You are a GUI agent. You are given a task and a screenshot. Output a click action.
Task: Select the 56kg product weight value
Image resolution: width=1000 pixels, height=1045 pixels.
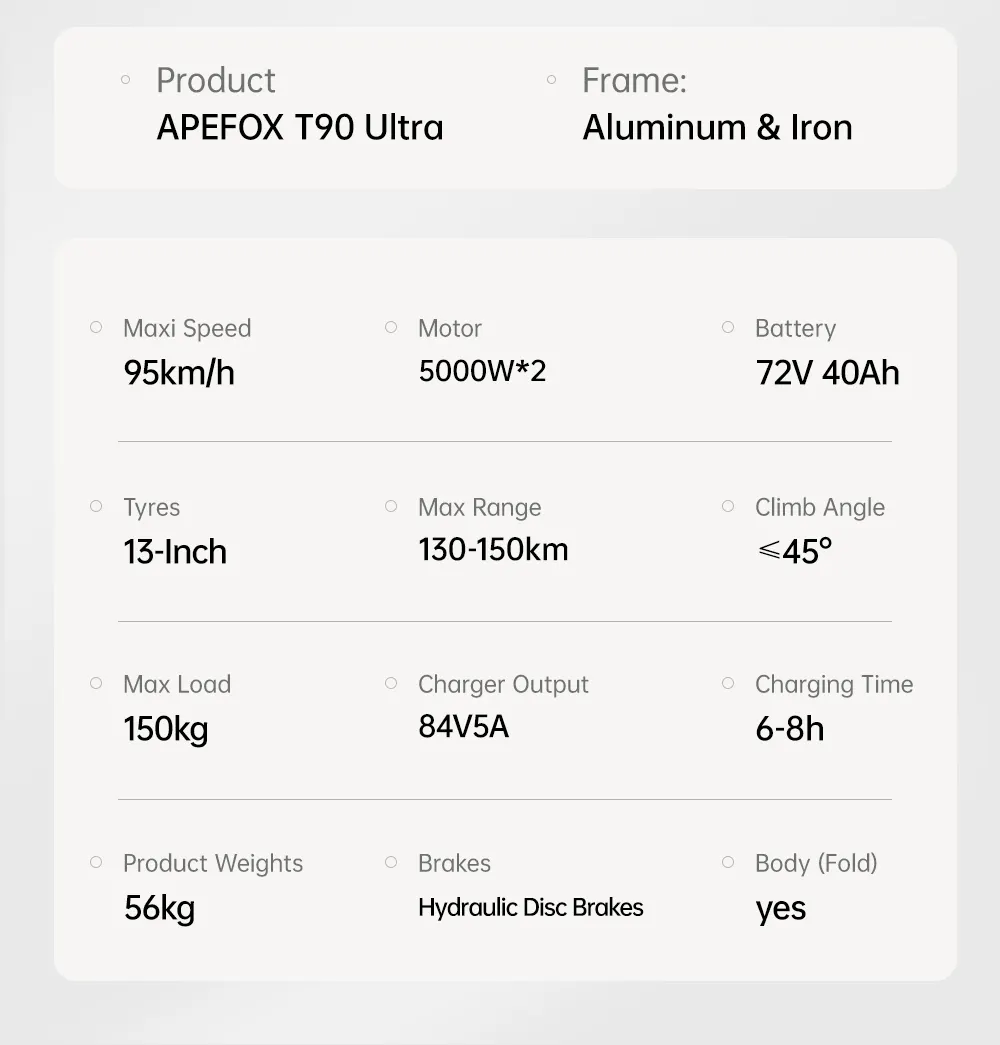pyautogui.click(x=159, y=908)
